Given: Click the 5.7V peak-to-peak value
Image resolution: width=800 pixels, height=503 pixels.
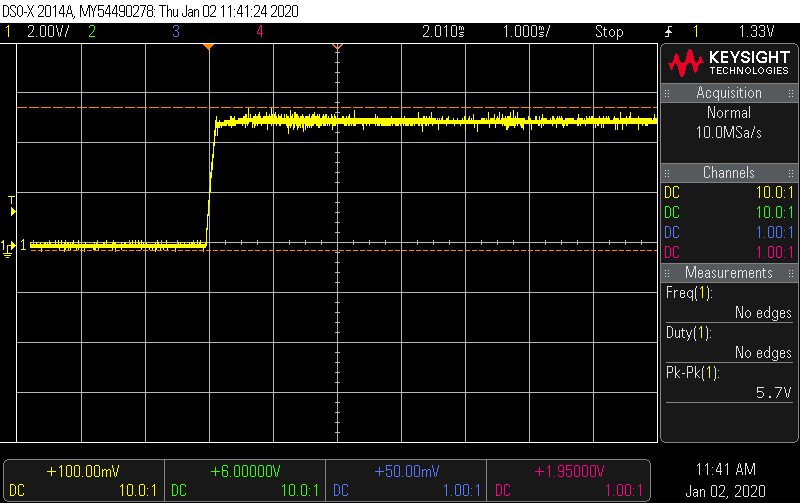Looking at the screenshot, I should (773, 393).
